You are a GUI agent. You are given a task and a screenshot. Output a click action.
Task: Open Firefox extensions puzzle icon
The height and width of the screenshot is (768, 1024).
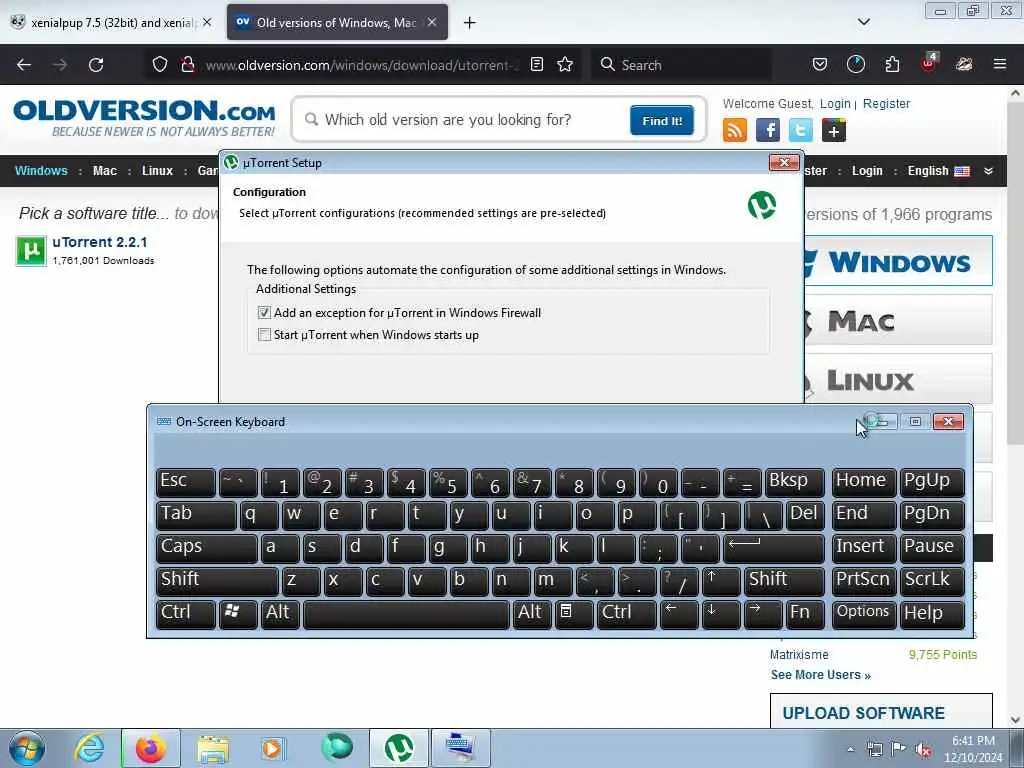(892, 65)
